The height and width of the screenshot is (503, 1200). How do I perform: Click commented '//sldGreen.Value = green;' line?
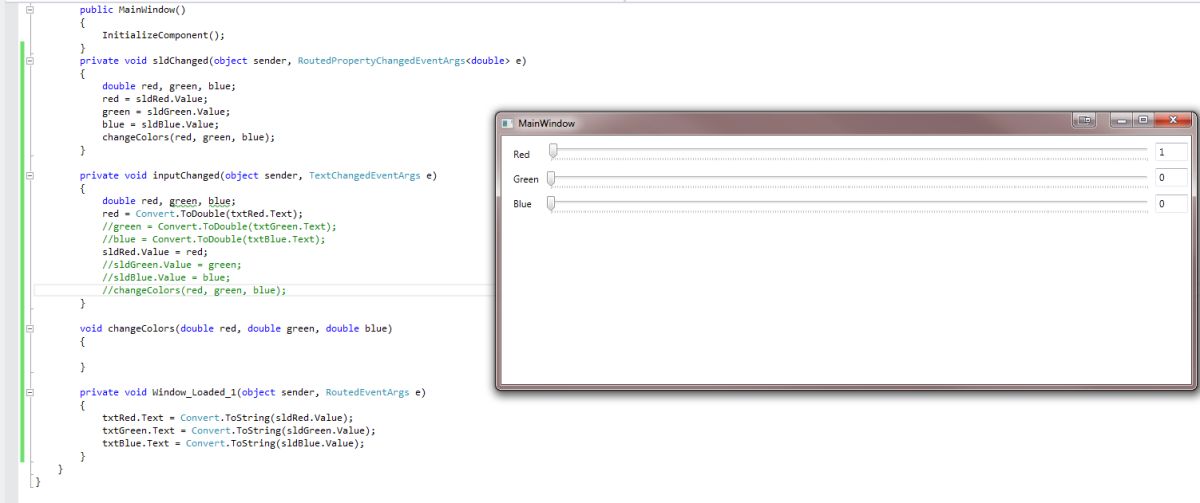[x=172, y=265]
